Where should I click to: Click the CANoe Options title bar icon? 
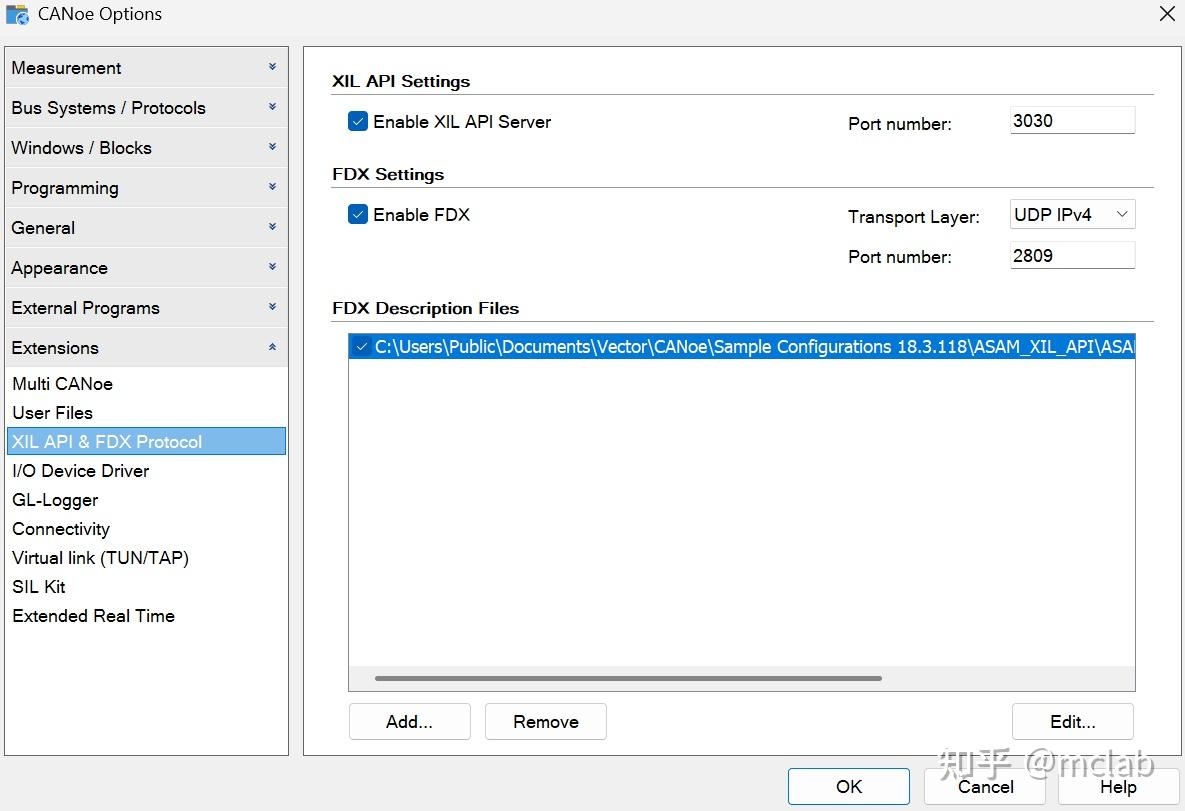(17, 15)
